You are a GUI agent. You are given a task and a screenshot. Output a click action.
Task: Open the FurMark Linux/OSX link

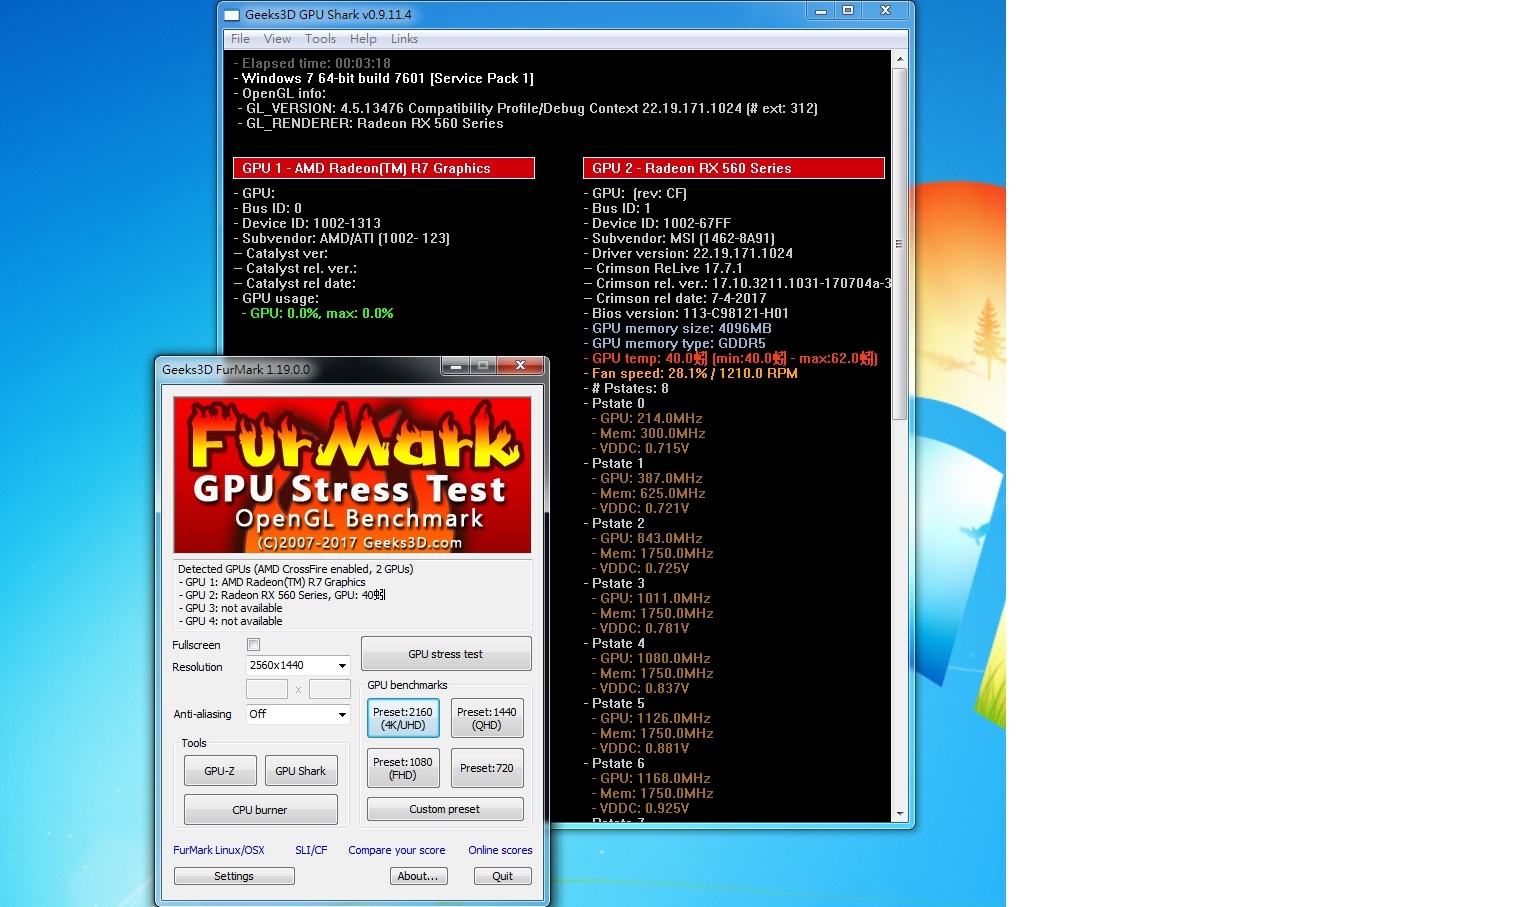219,850
